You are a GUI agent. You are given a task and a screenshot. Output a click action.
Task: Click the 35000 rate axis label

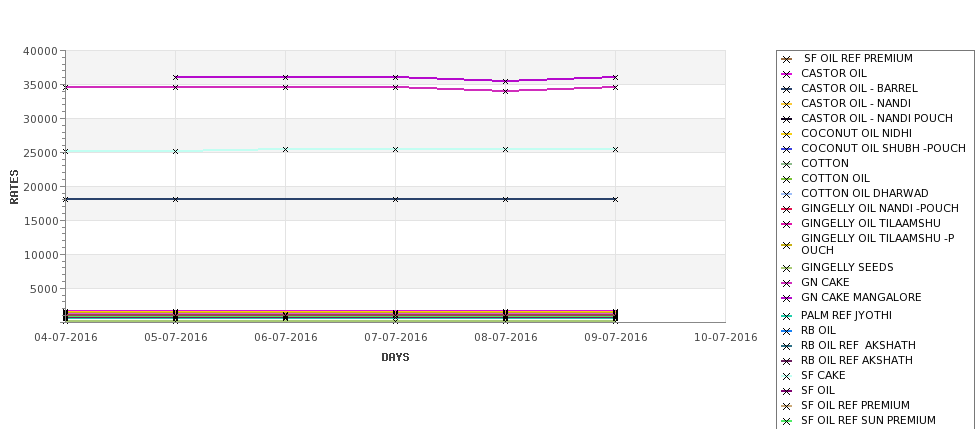tap(40, 85)
